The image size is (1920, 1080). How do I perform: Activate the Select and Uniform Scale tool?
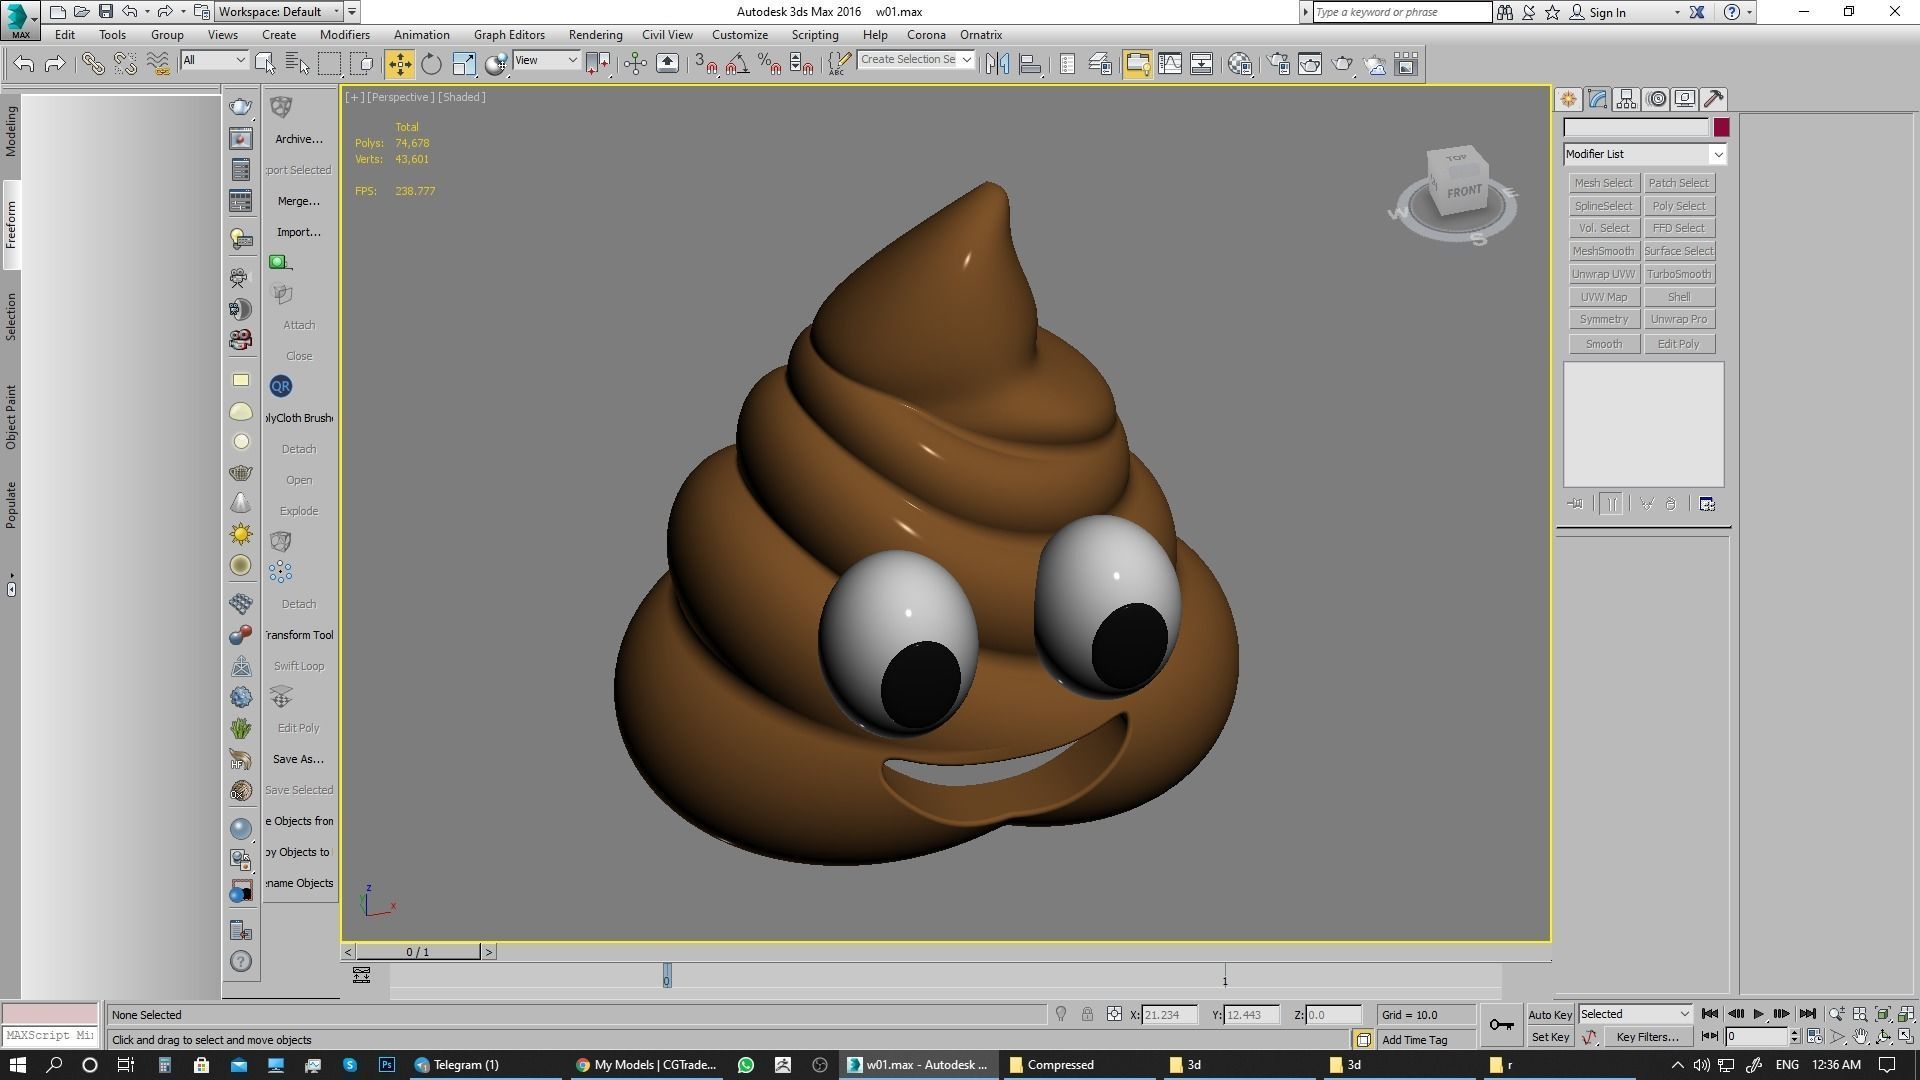pyautogui.click(x=463, y=64)
